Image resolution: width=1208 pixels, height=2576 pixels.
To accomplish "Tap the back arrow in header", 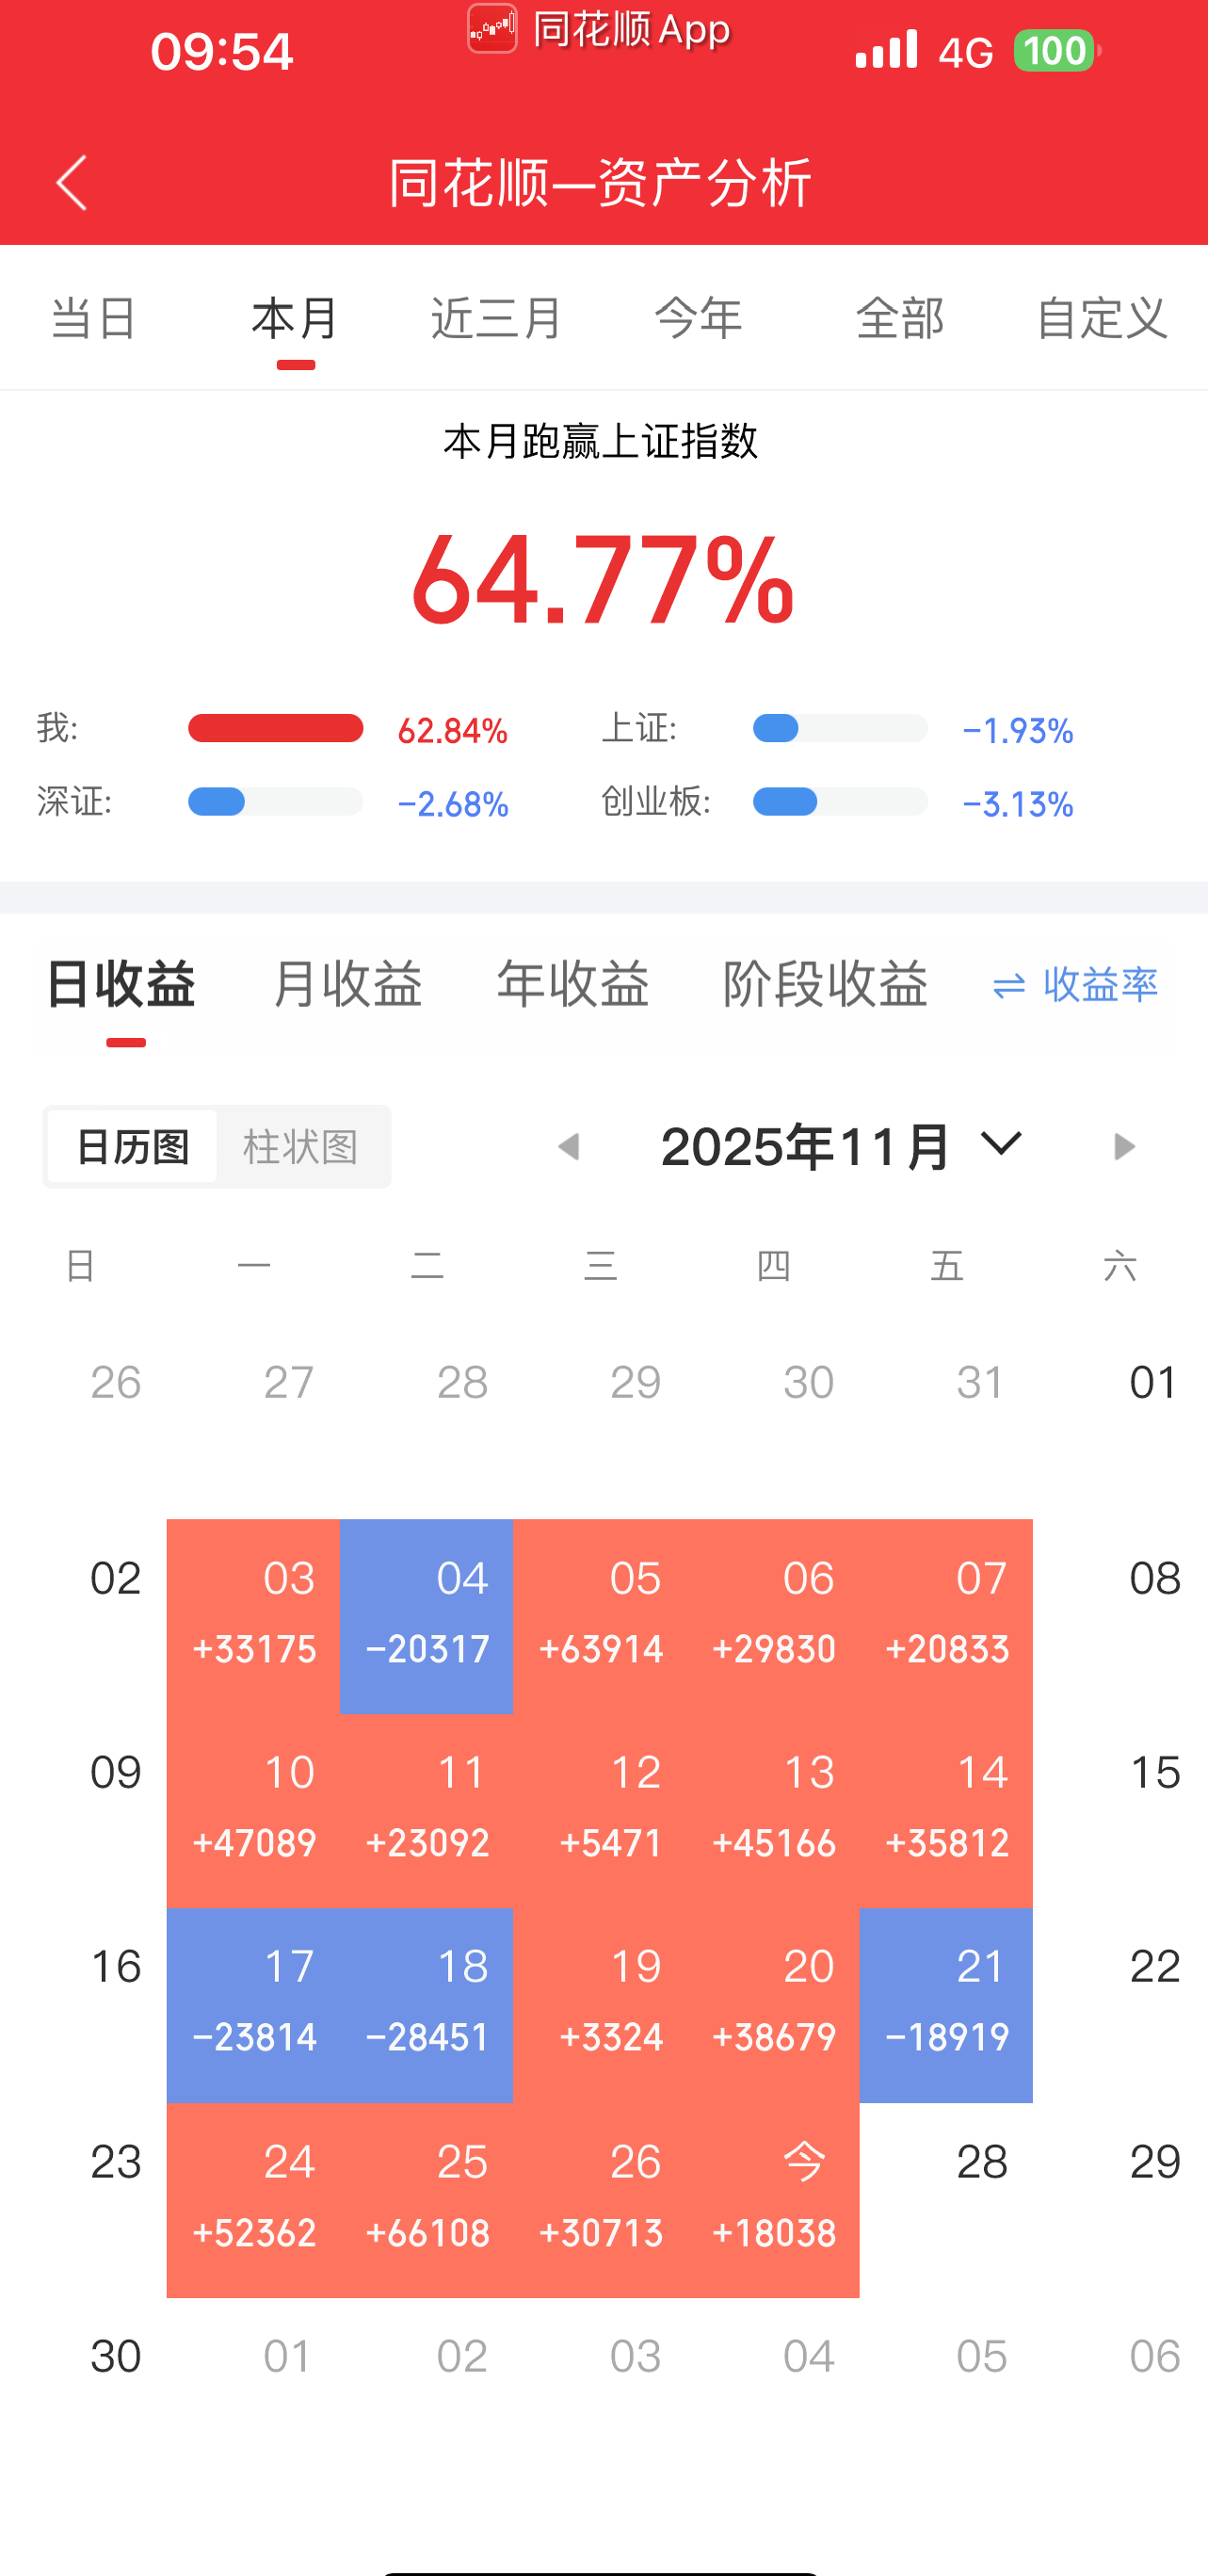I will click(72, 182).
